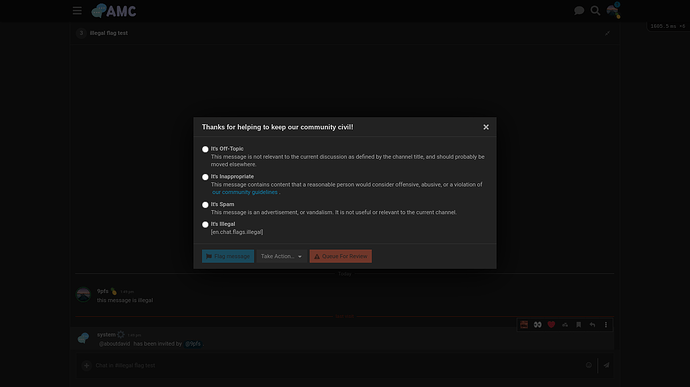The height and width of the screenshot is (387, 690).
Task: Open the search magnifier icon
Action: coord(595,11)
